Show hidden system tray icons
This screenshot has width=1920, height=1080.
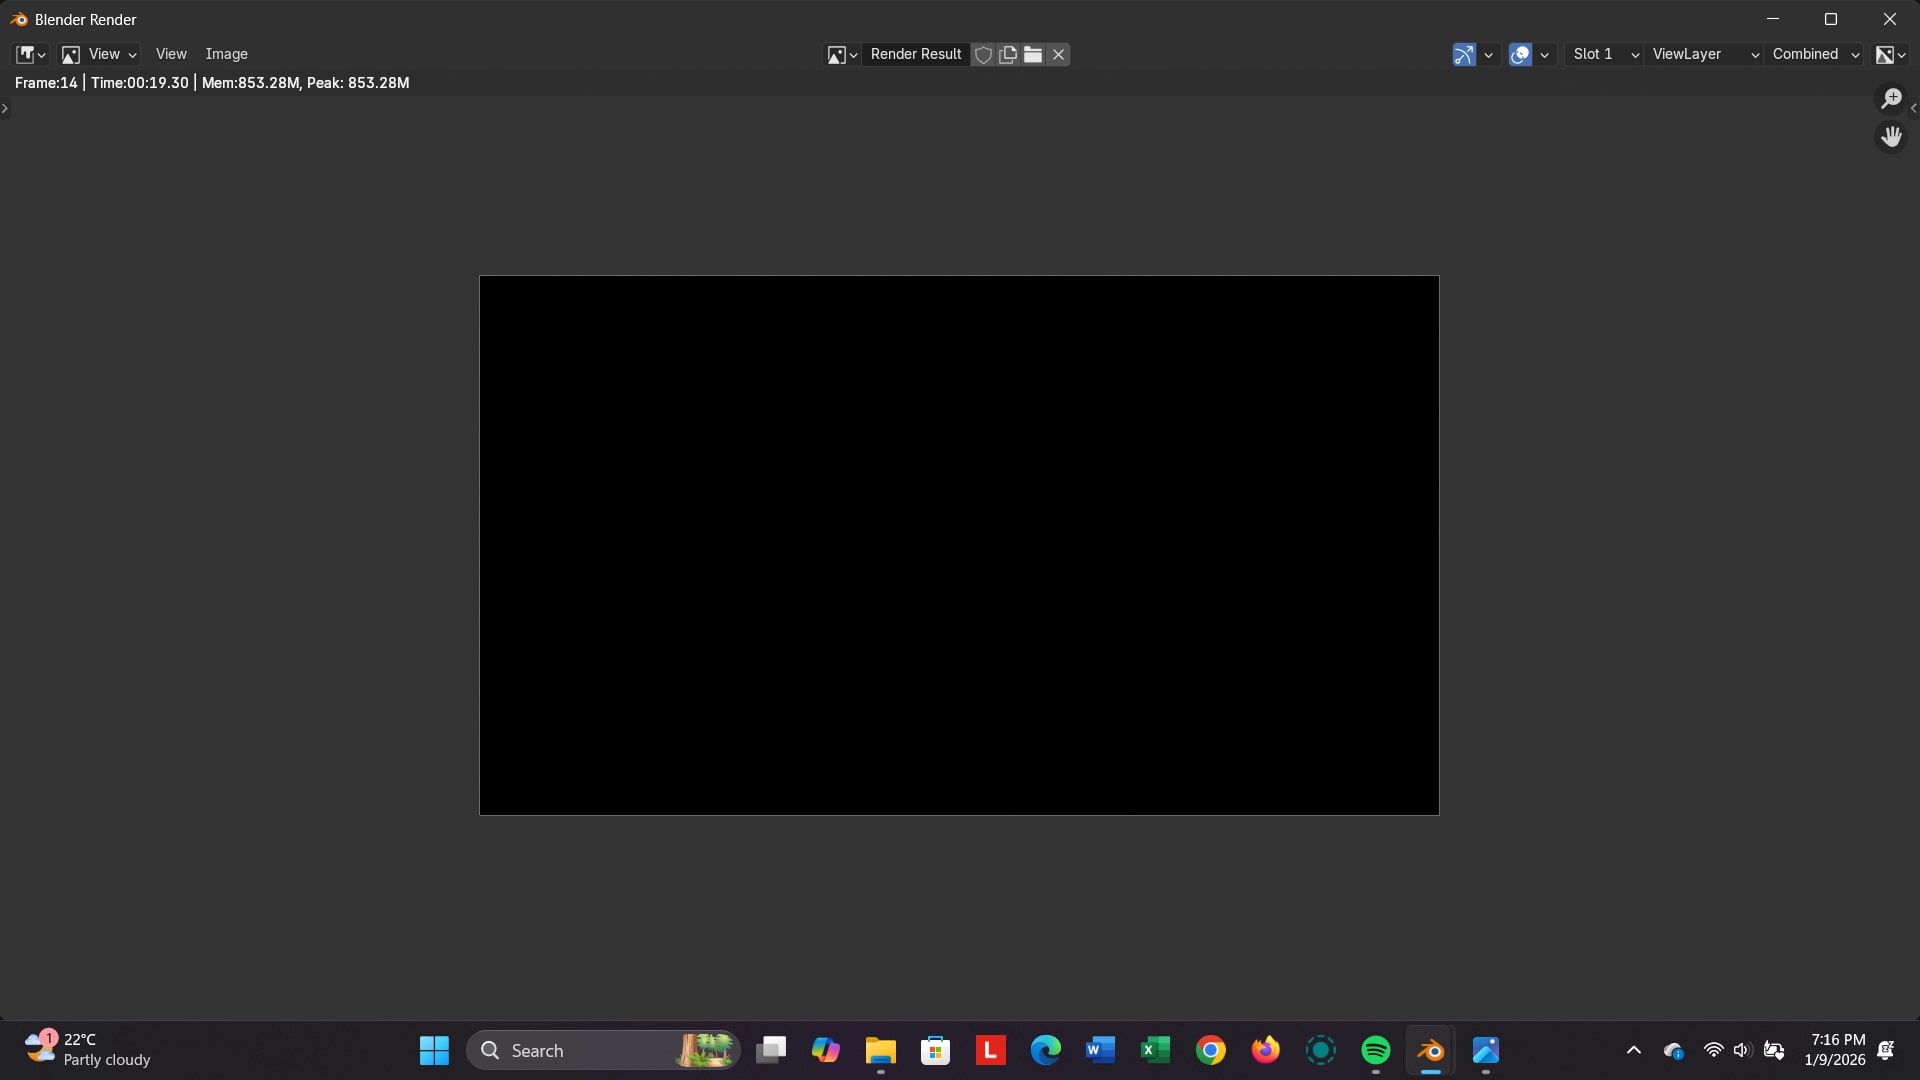coord(1634,1050)
